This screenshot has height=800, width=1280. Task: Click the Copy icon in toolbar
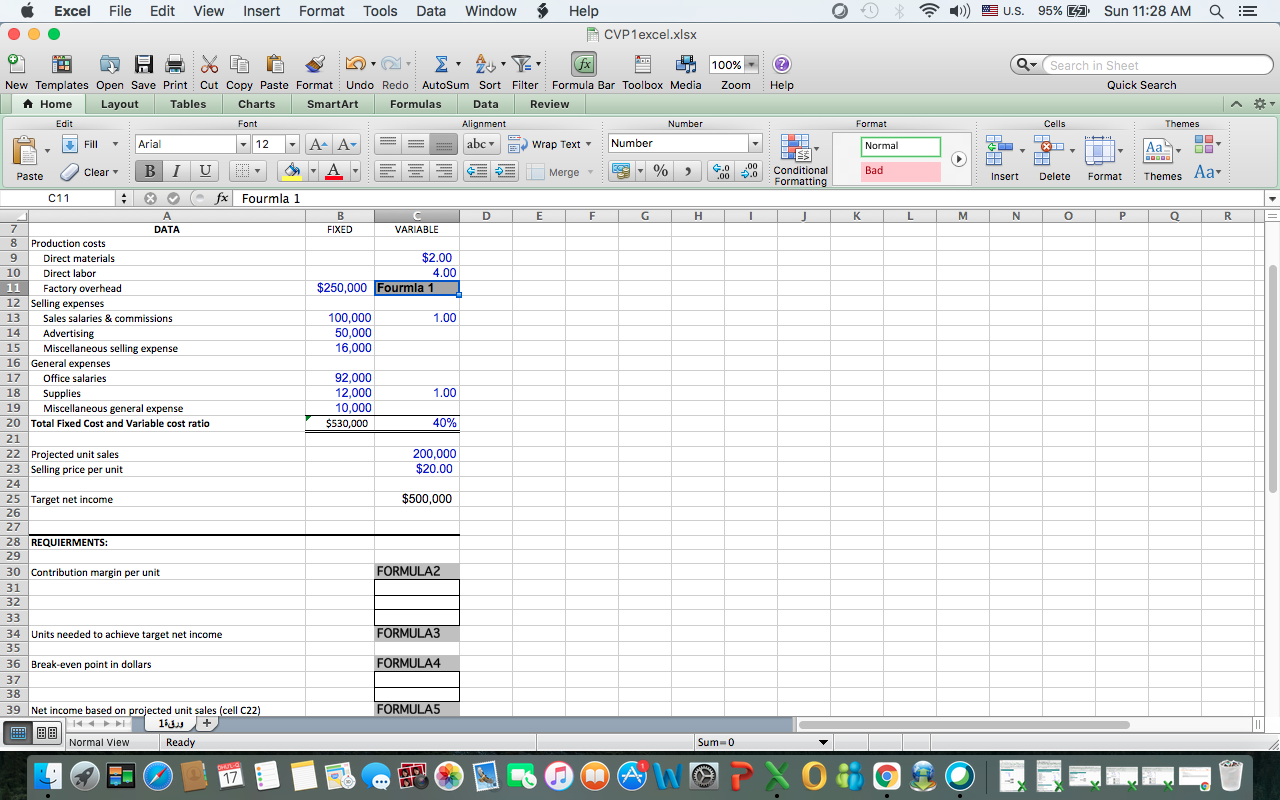click(239, 64)
